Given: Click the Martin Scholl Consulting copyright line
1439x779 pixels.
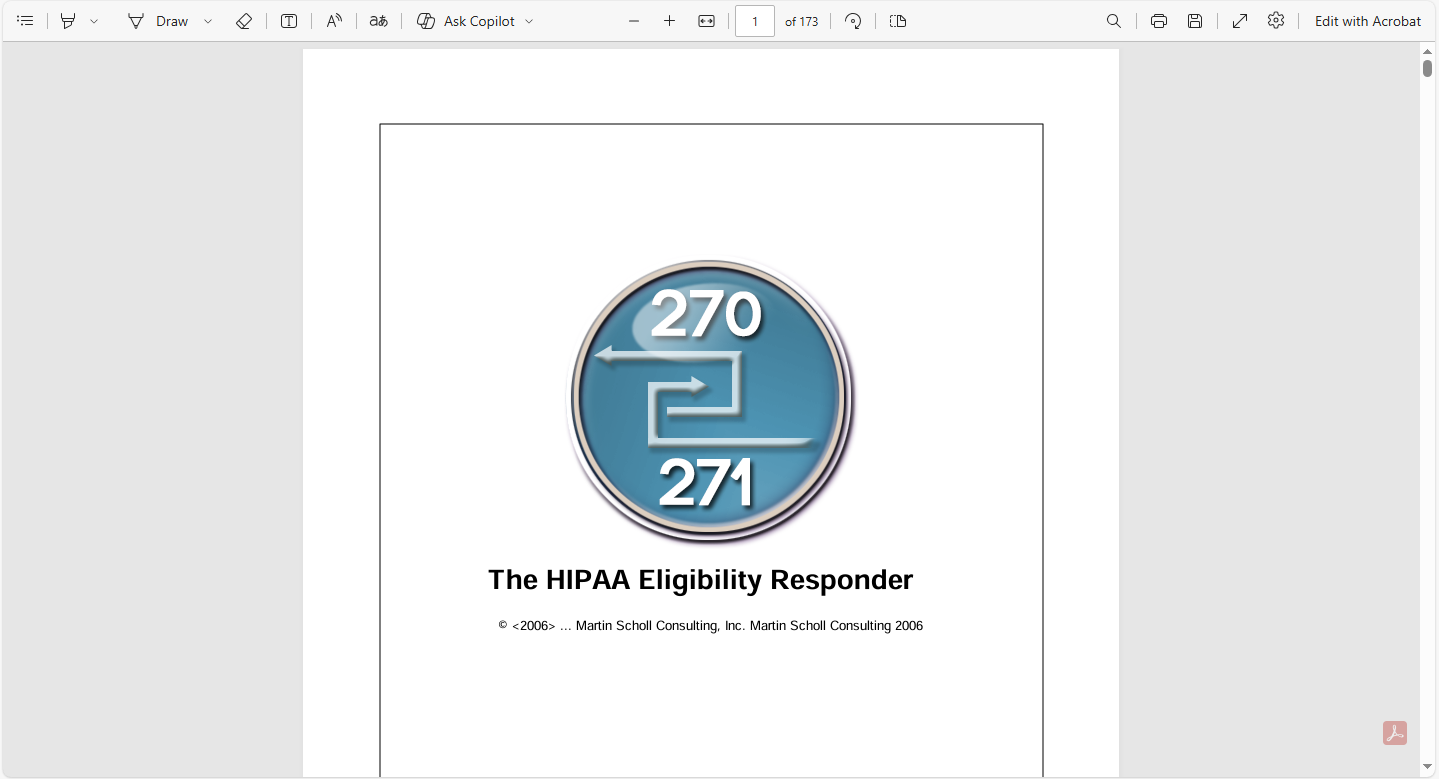Looking at the screenshot, I should click(711, 626).
